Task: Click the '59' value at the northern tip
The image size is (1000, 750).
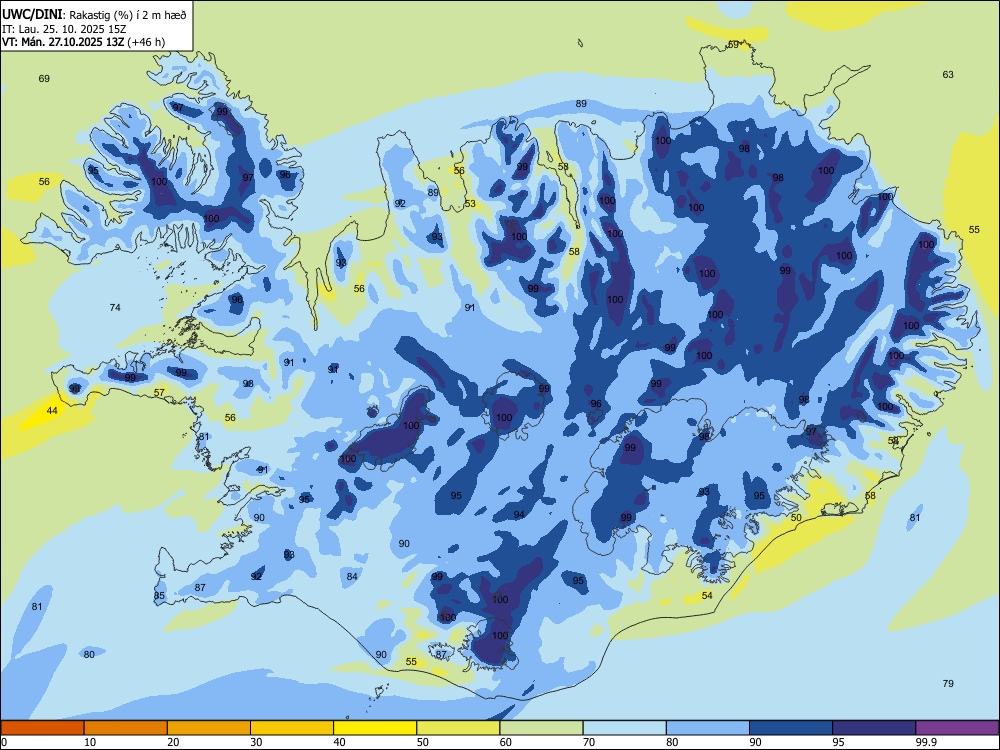Action: [733, 45]
